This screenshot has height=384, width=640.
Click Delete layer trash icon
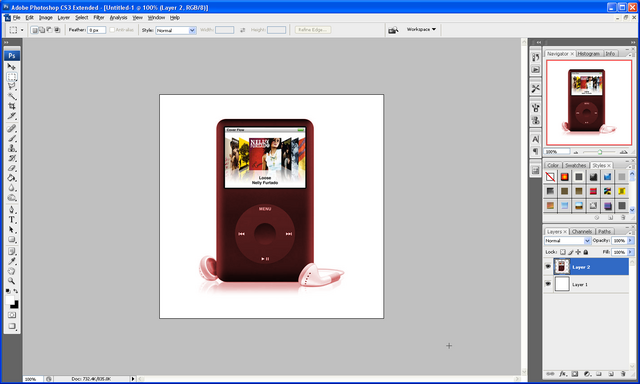[x=623, y=374]
